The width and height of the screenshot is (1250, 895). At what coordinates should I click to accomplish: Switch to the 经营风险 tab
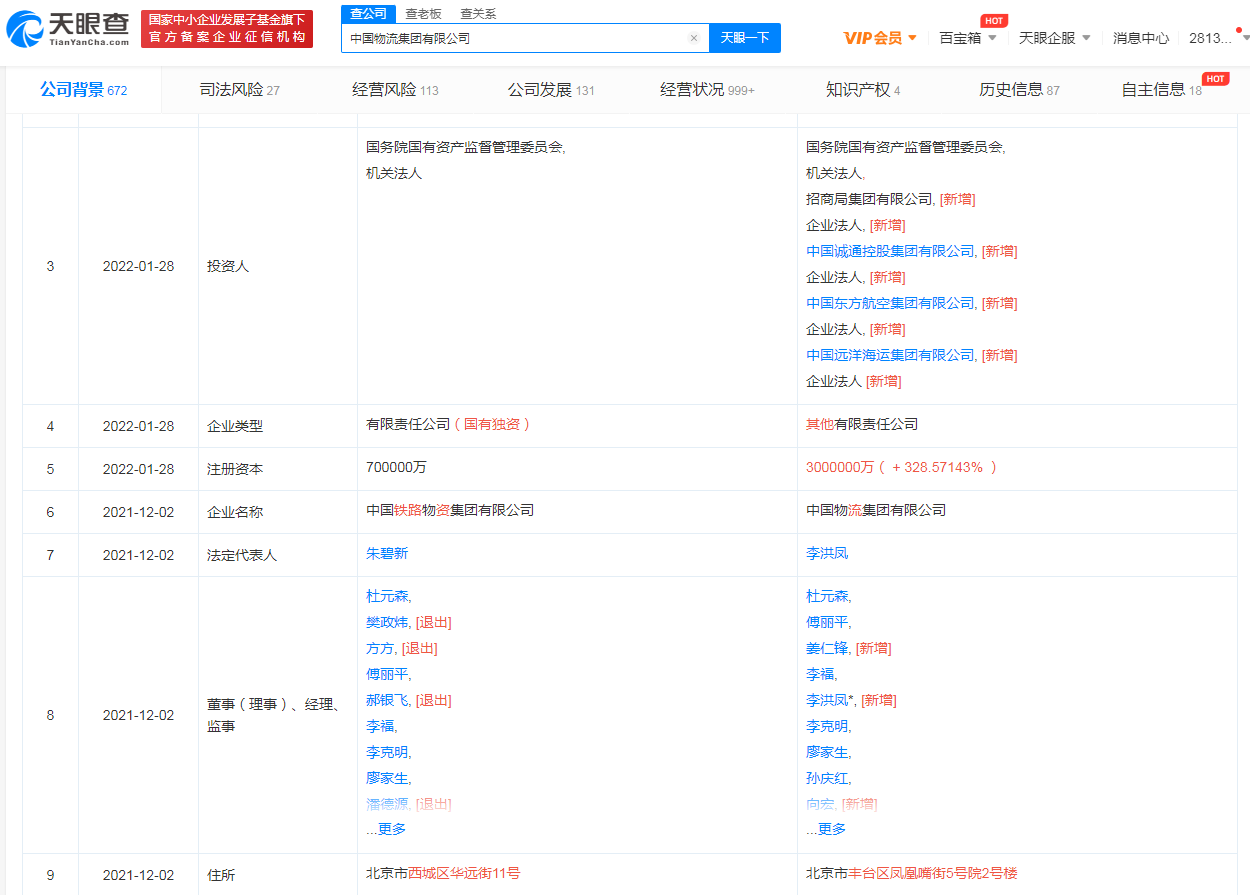(x=395, y=90)
